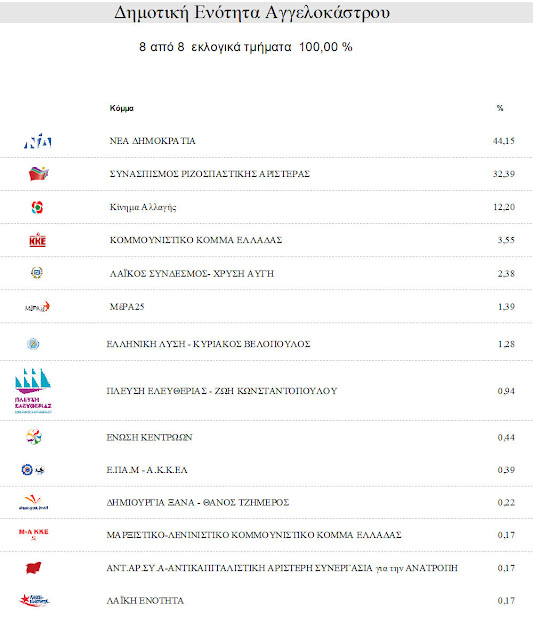Click the Plefsi Eleftherias ship logo
The height and width of the screenshot is (640, 533).
pyautogui.click(x=33, y=391)
